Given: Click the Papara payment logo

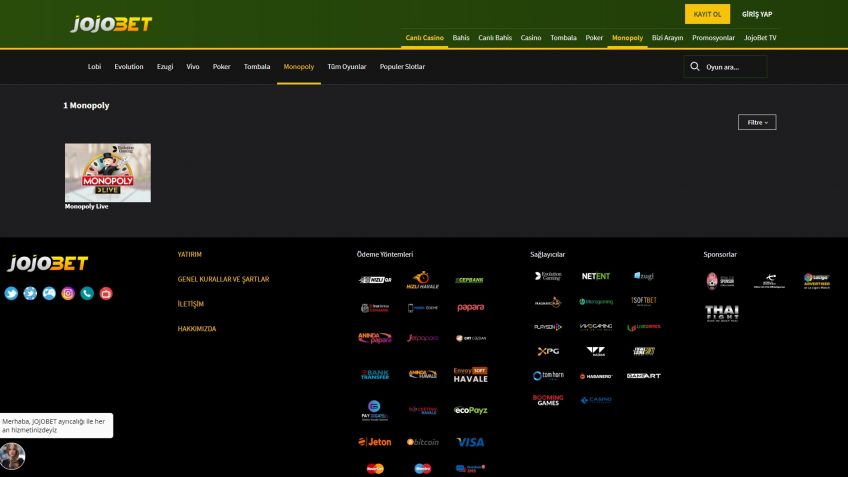Looking at the screenshot, I should (x=470, y=307).
